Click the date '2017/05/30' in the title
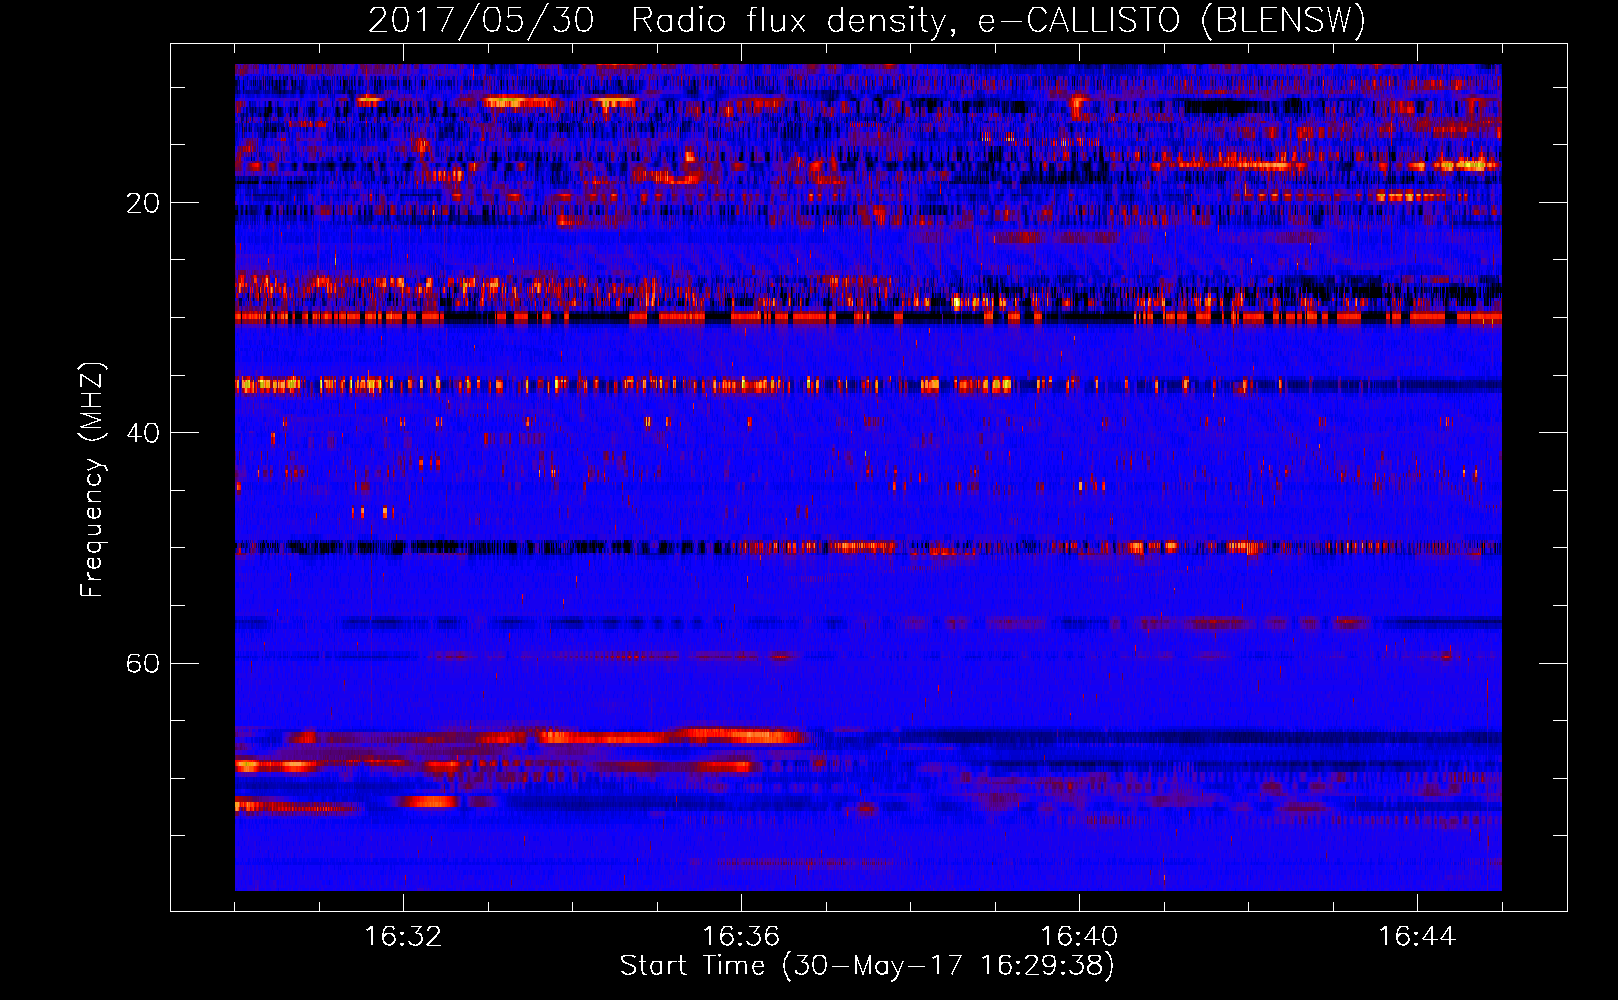The height and width of the screenshot is (1000, 1618). click(481, 20)
